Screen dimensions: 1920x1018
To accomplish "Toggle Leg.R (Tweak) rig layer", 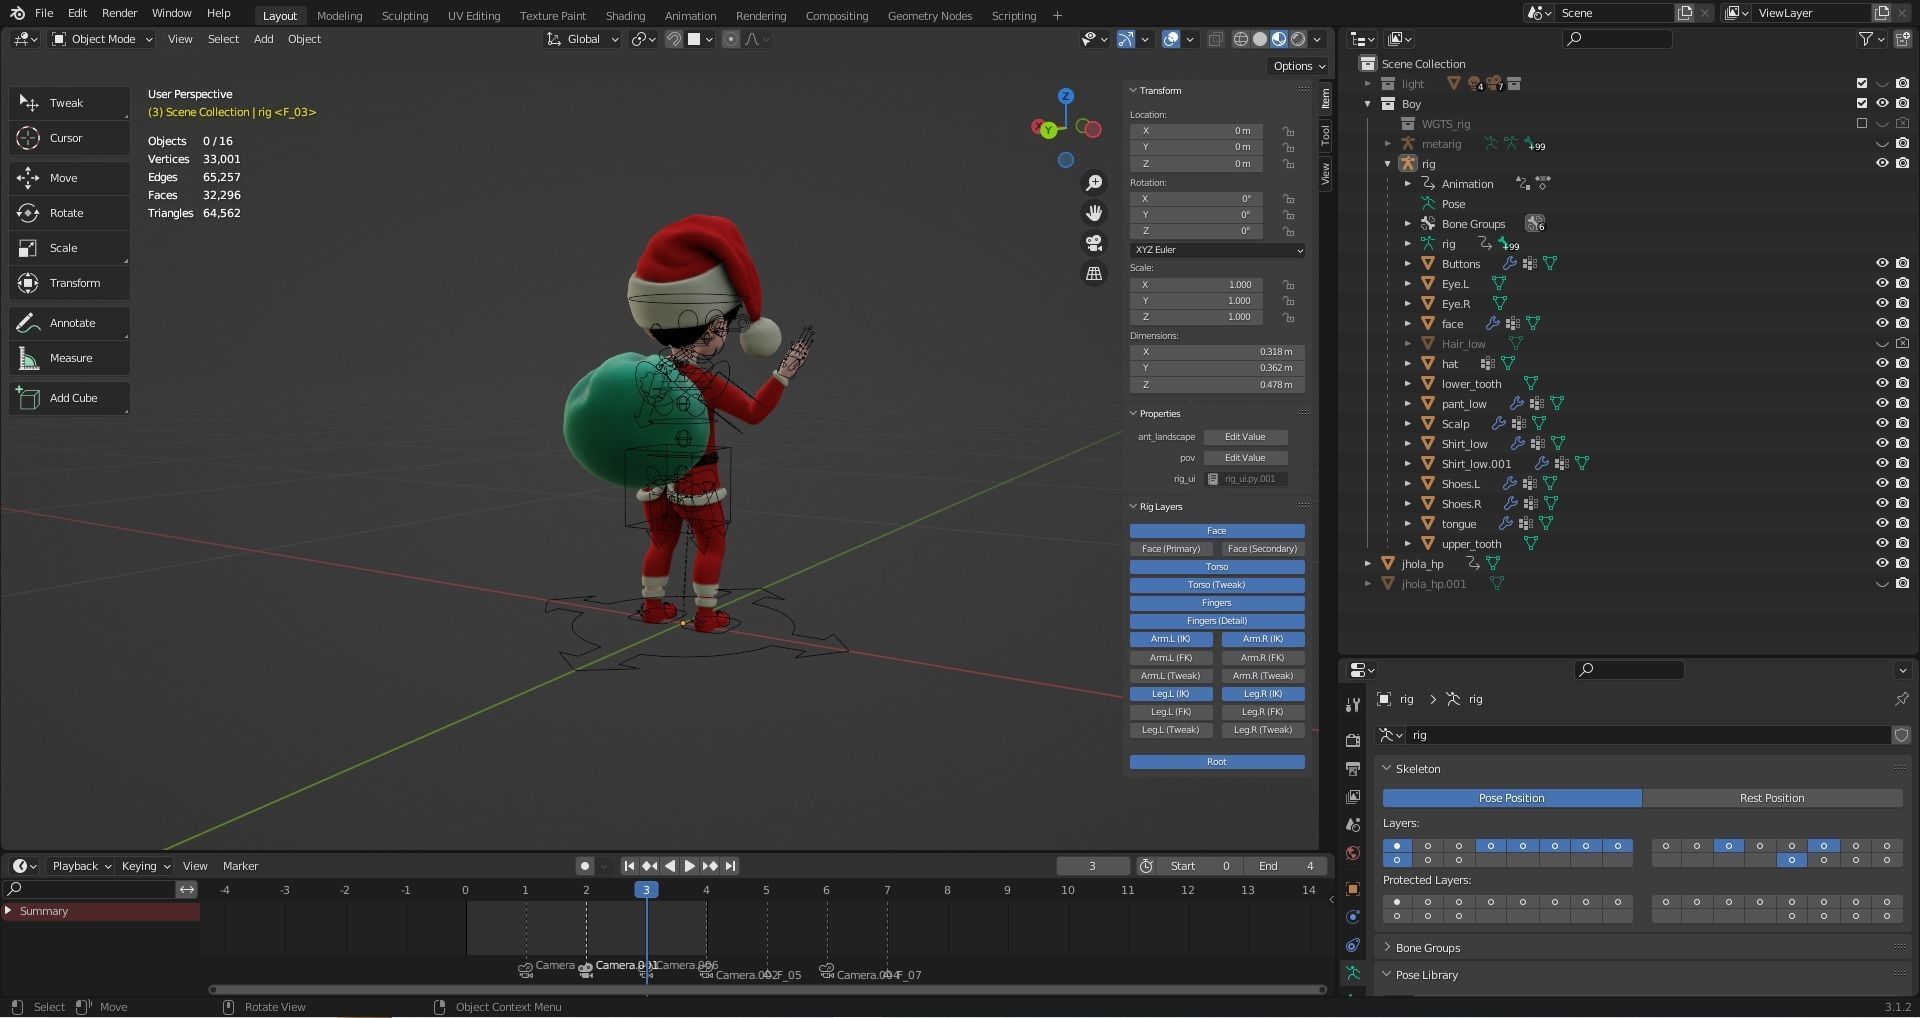I will coord(1263,730).
